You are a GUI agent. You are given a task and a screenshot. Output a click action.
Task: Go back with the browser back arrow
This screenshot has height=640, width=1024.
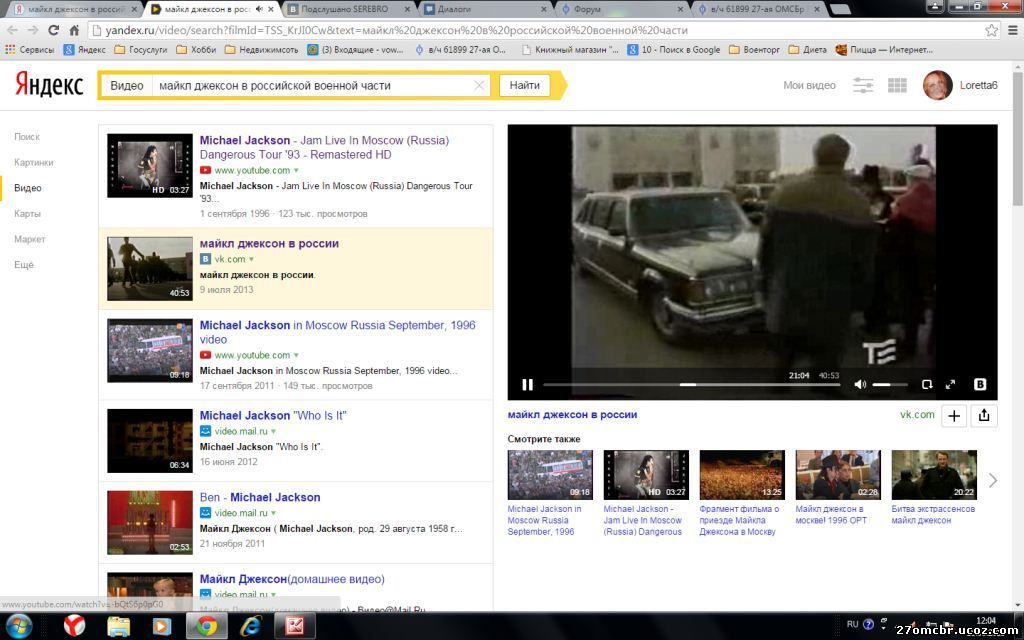(x=12, y=30)
